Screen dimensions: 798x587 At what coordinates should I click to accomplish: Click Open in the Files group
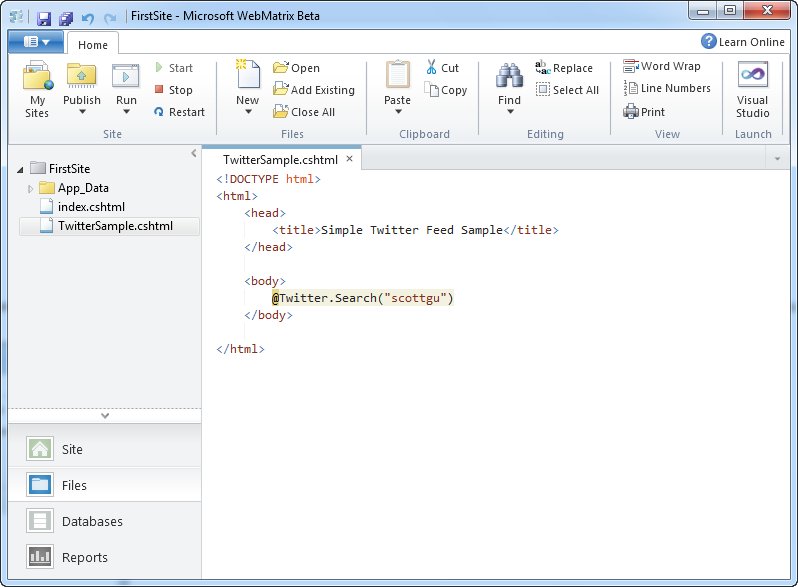click(x=296, y=68)
